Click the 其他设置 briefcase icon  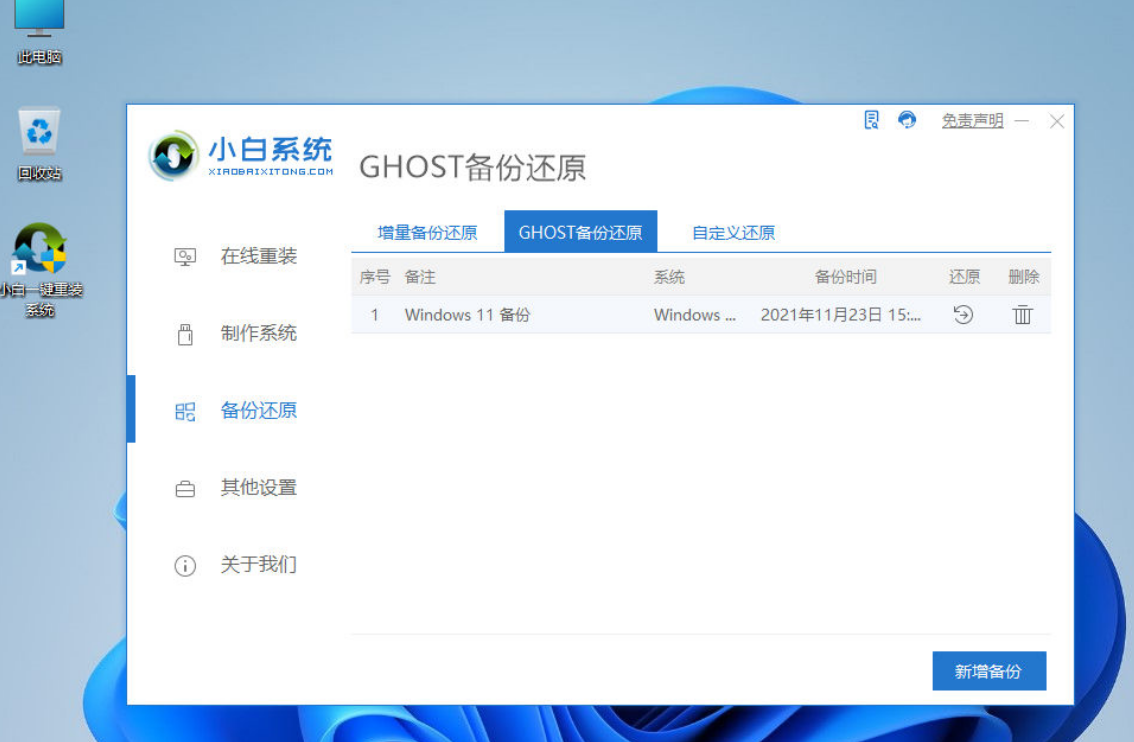[185, 489]
